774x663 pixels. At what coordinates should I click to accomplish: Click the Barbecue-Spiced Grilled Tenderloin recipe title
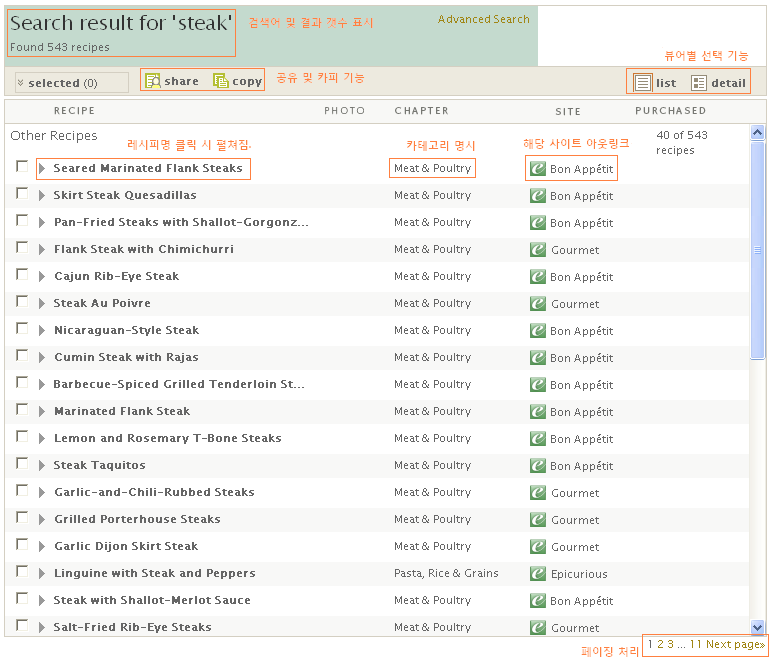(179, 384)
